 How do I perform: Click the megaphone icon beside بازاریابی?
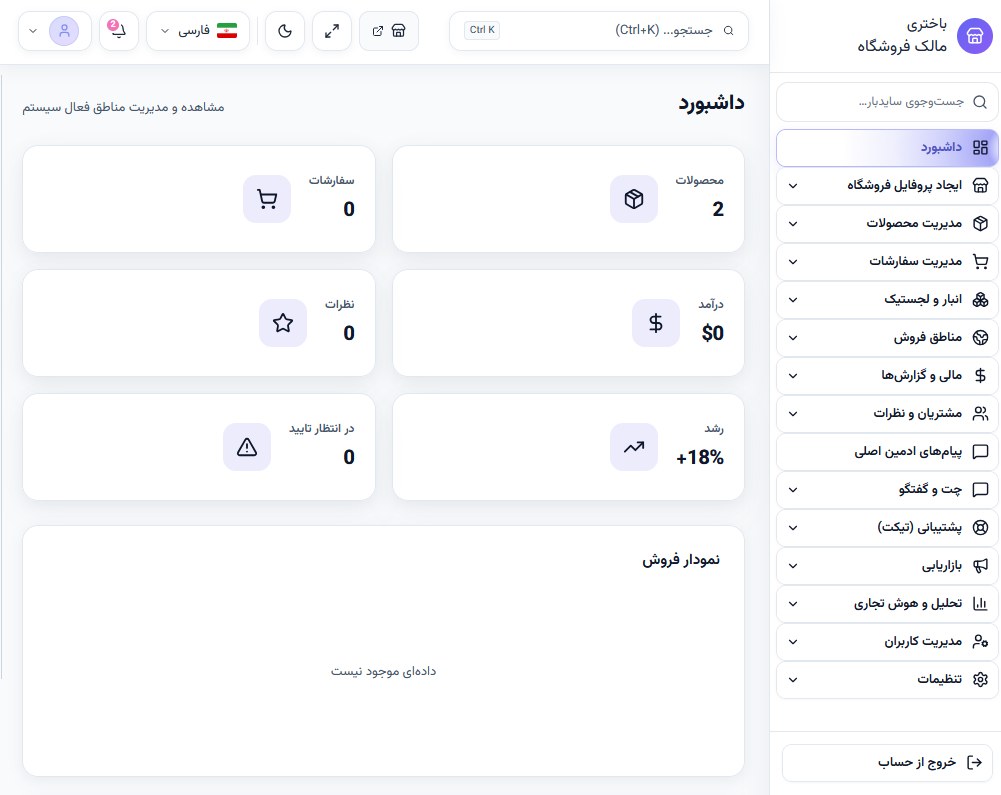tap(980, 566)
